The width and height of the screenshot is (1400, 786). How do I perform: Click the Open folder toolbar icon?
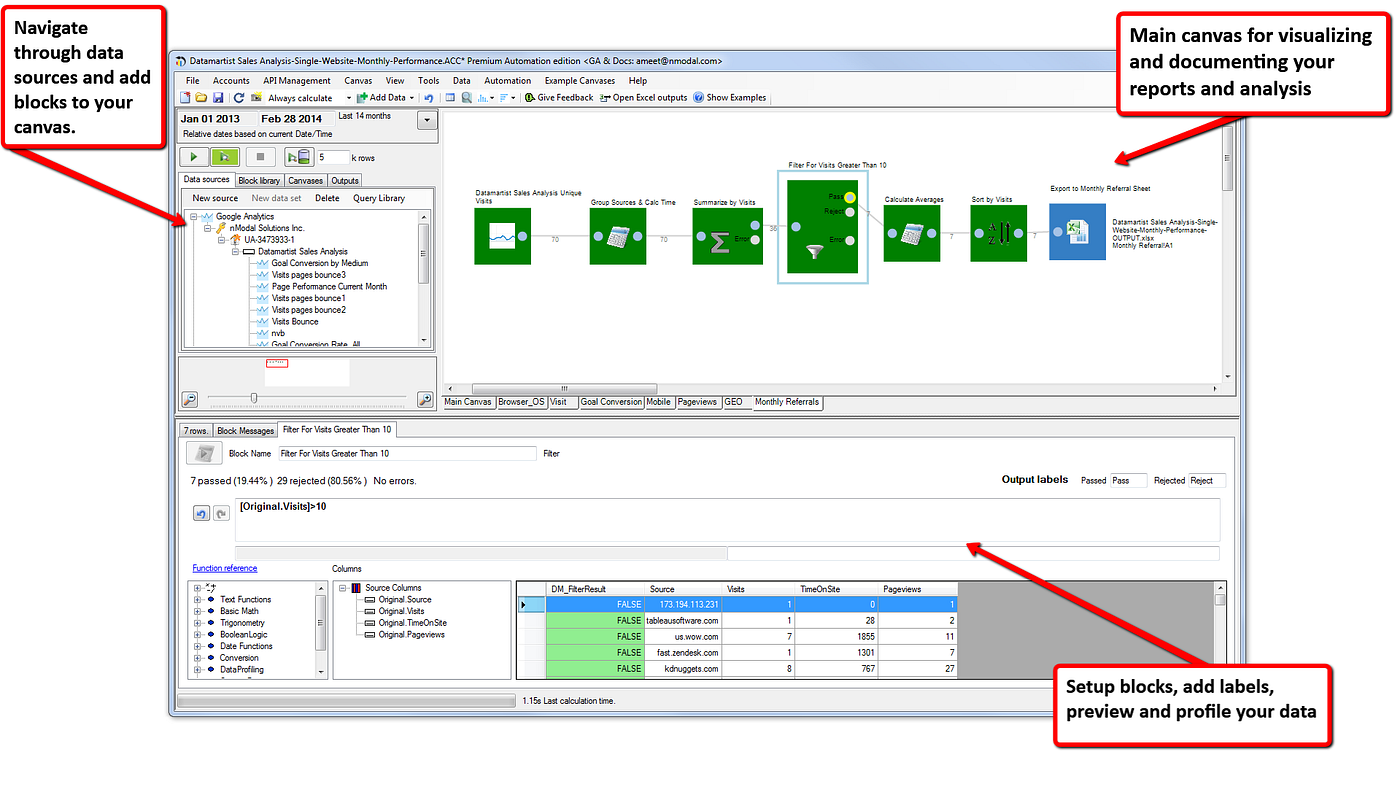pyautogui.click(x=201, y=98)
